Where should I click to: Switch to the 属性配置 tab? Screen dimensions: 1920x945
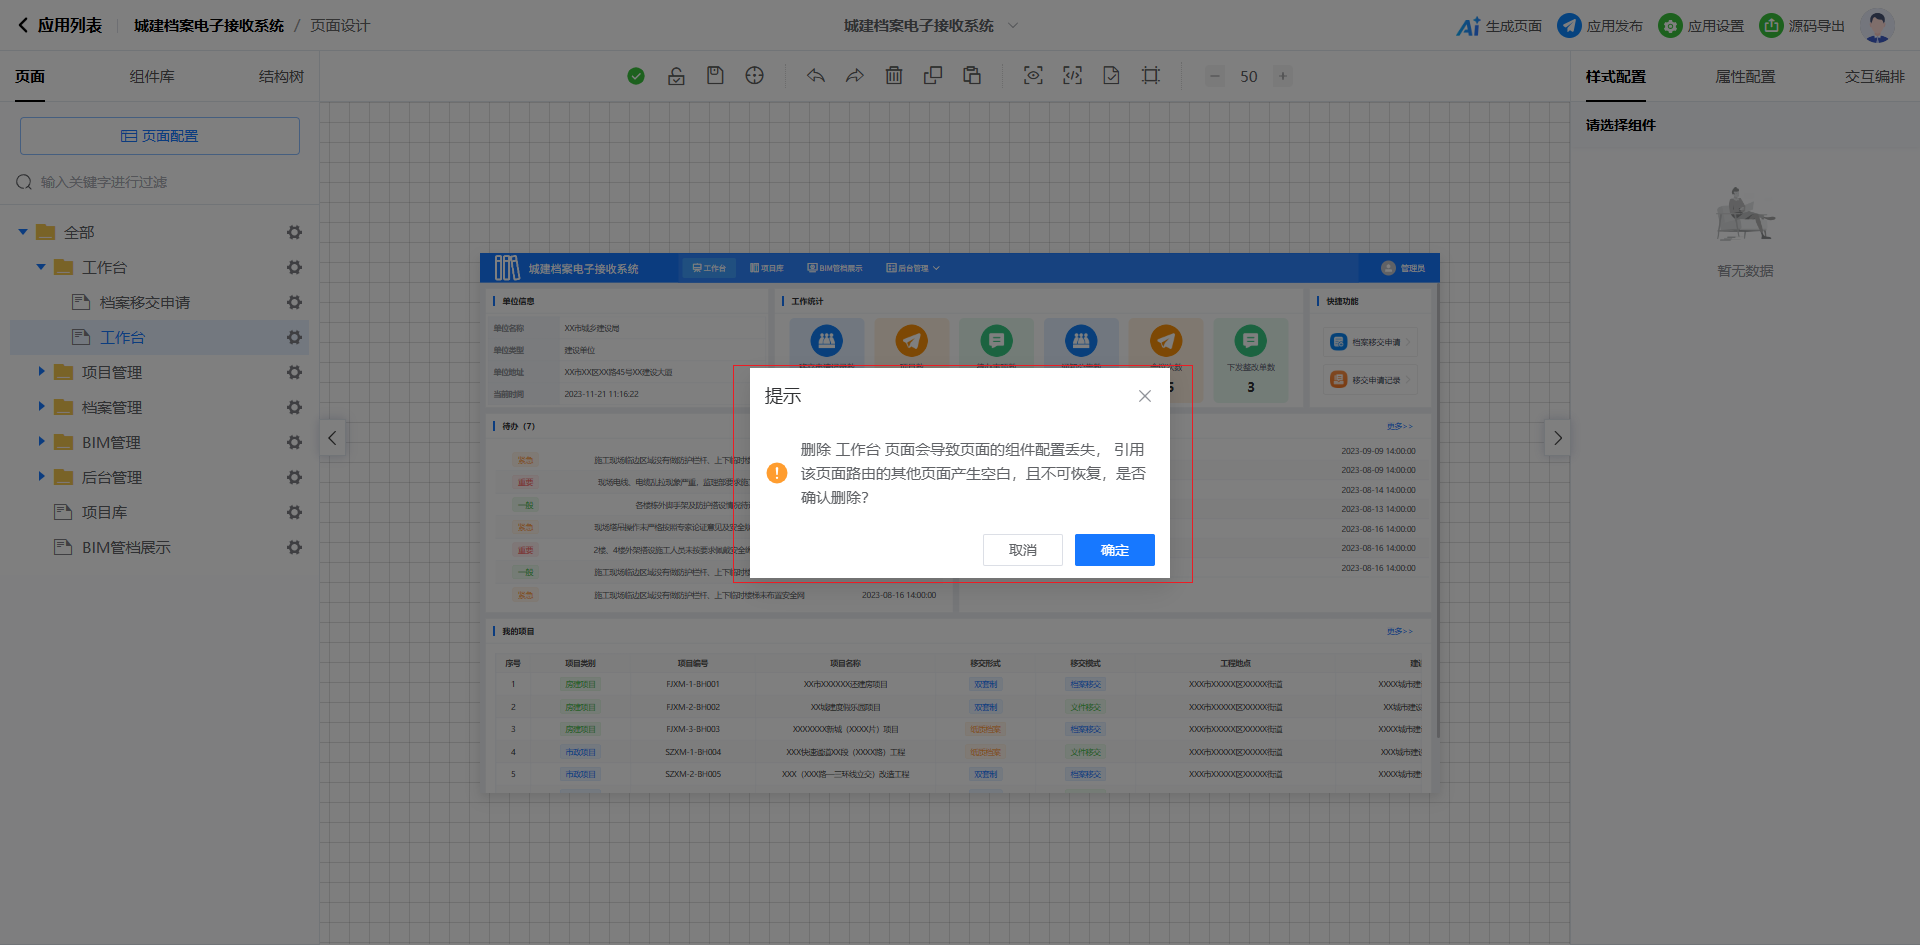click(1745, 77)
